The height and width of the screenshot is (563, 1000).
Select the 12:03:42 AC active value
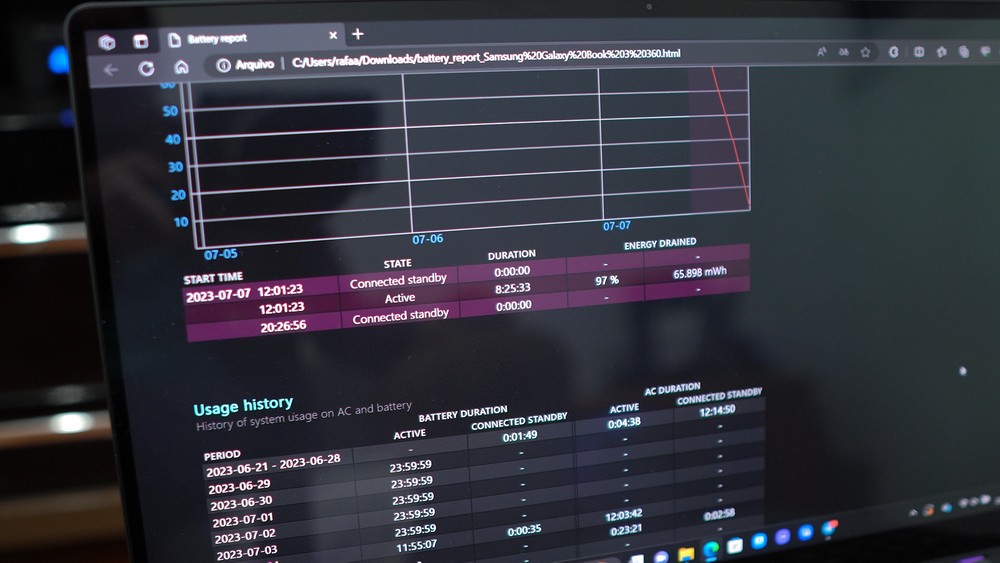pyautogui.click(x=623, y=515)
